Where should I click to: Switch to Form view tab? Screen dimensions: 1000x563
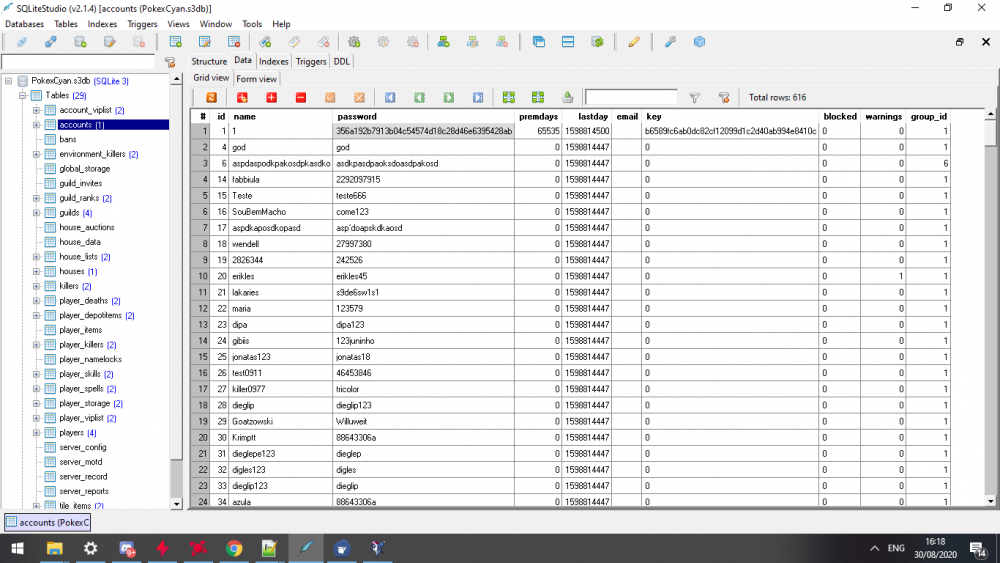point(256,79)
